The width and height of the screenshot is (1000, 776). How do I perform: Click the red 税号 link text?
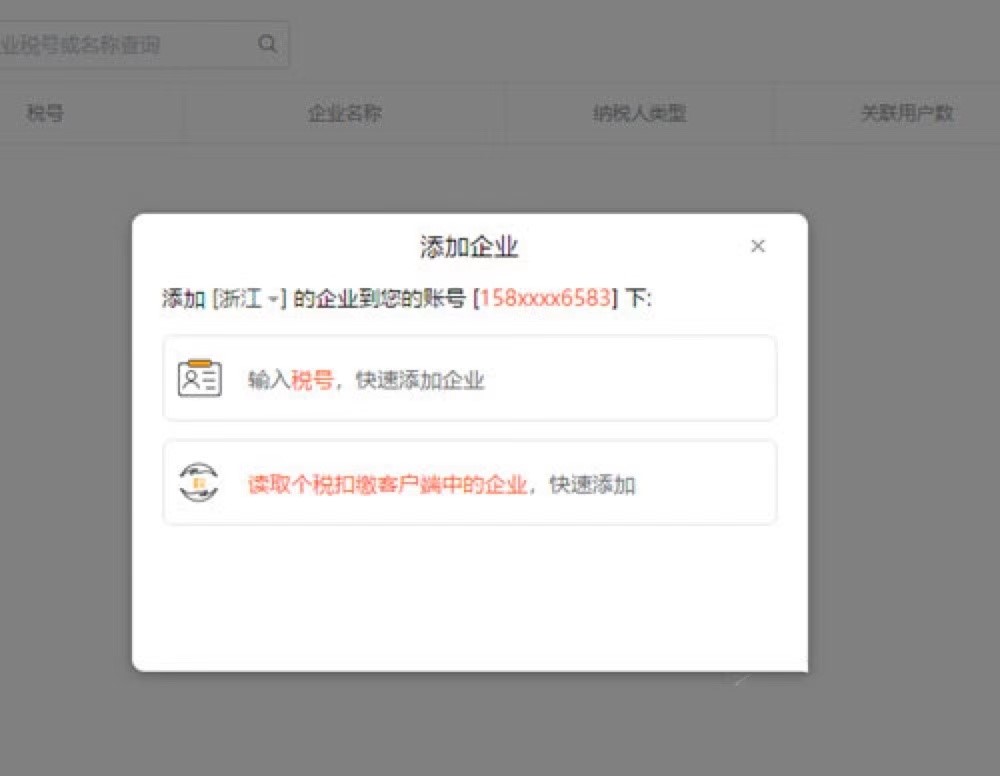pyautogui.click(x=312, y=380)
